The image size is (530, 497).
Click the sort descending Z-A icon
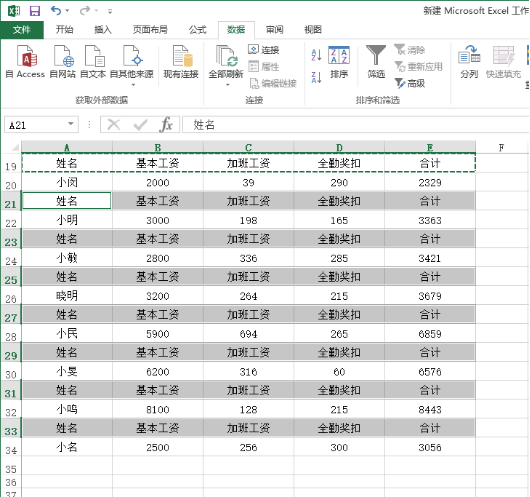pyautogui.click(x=316, y=77)
